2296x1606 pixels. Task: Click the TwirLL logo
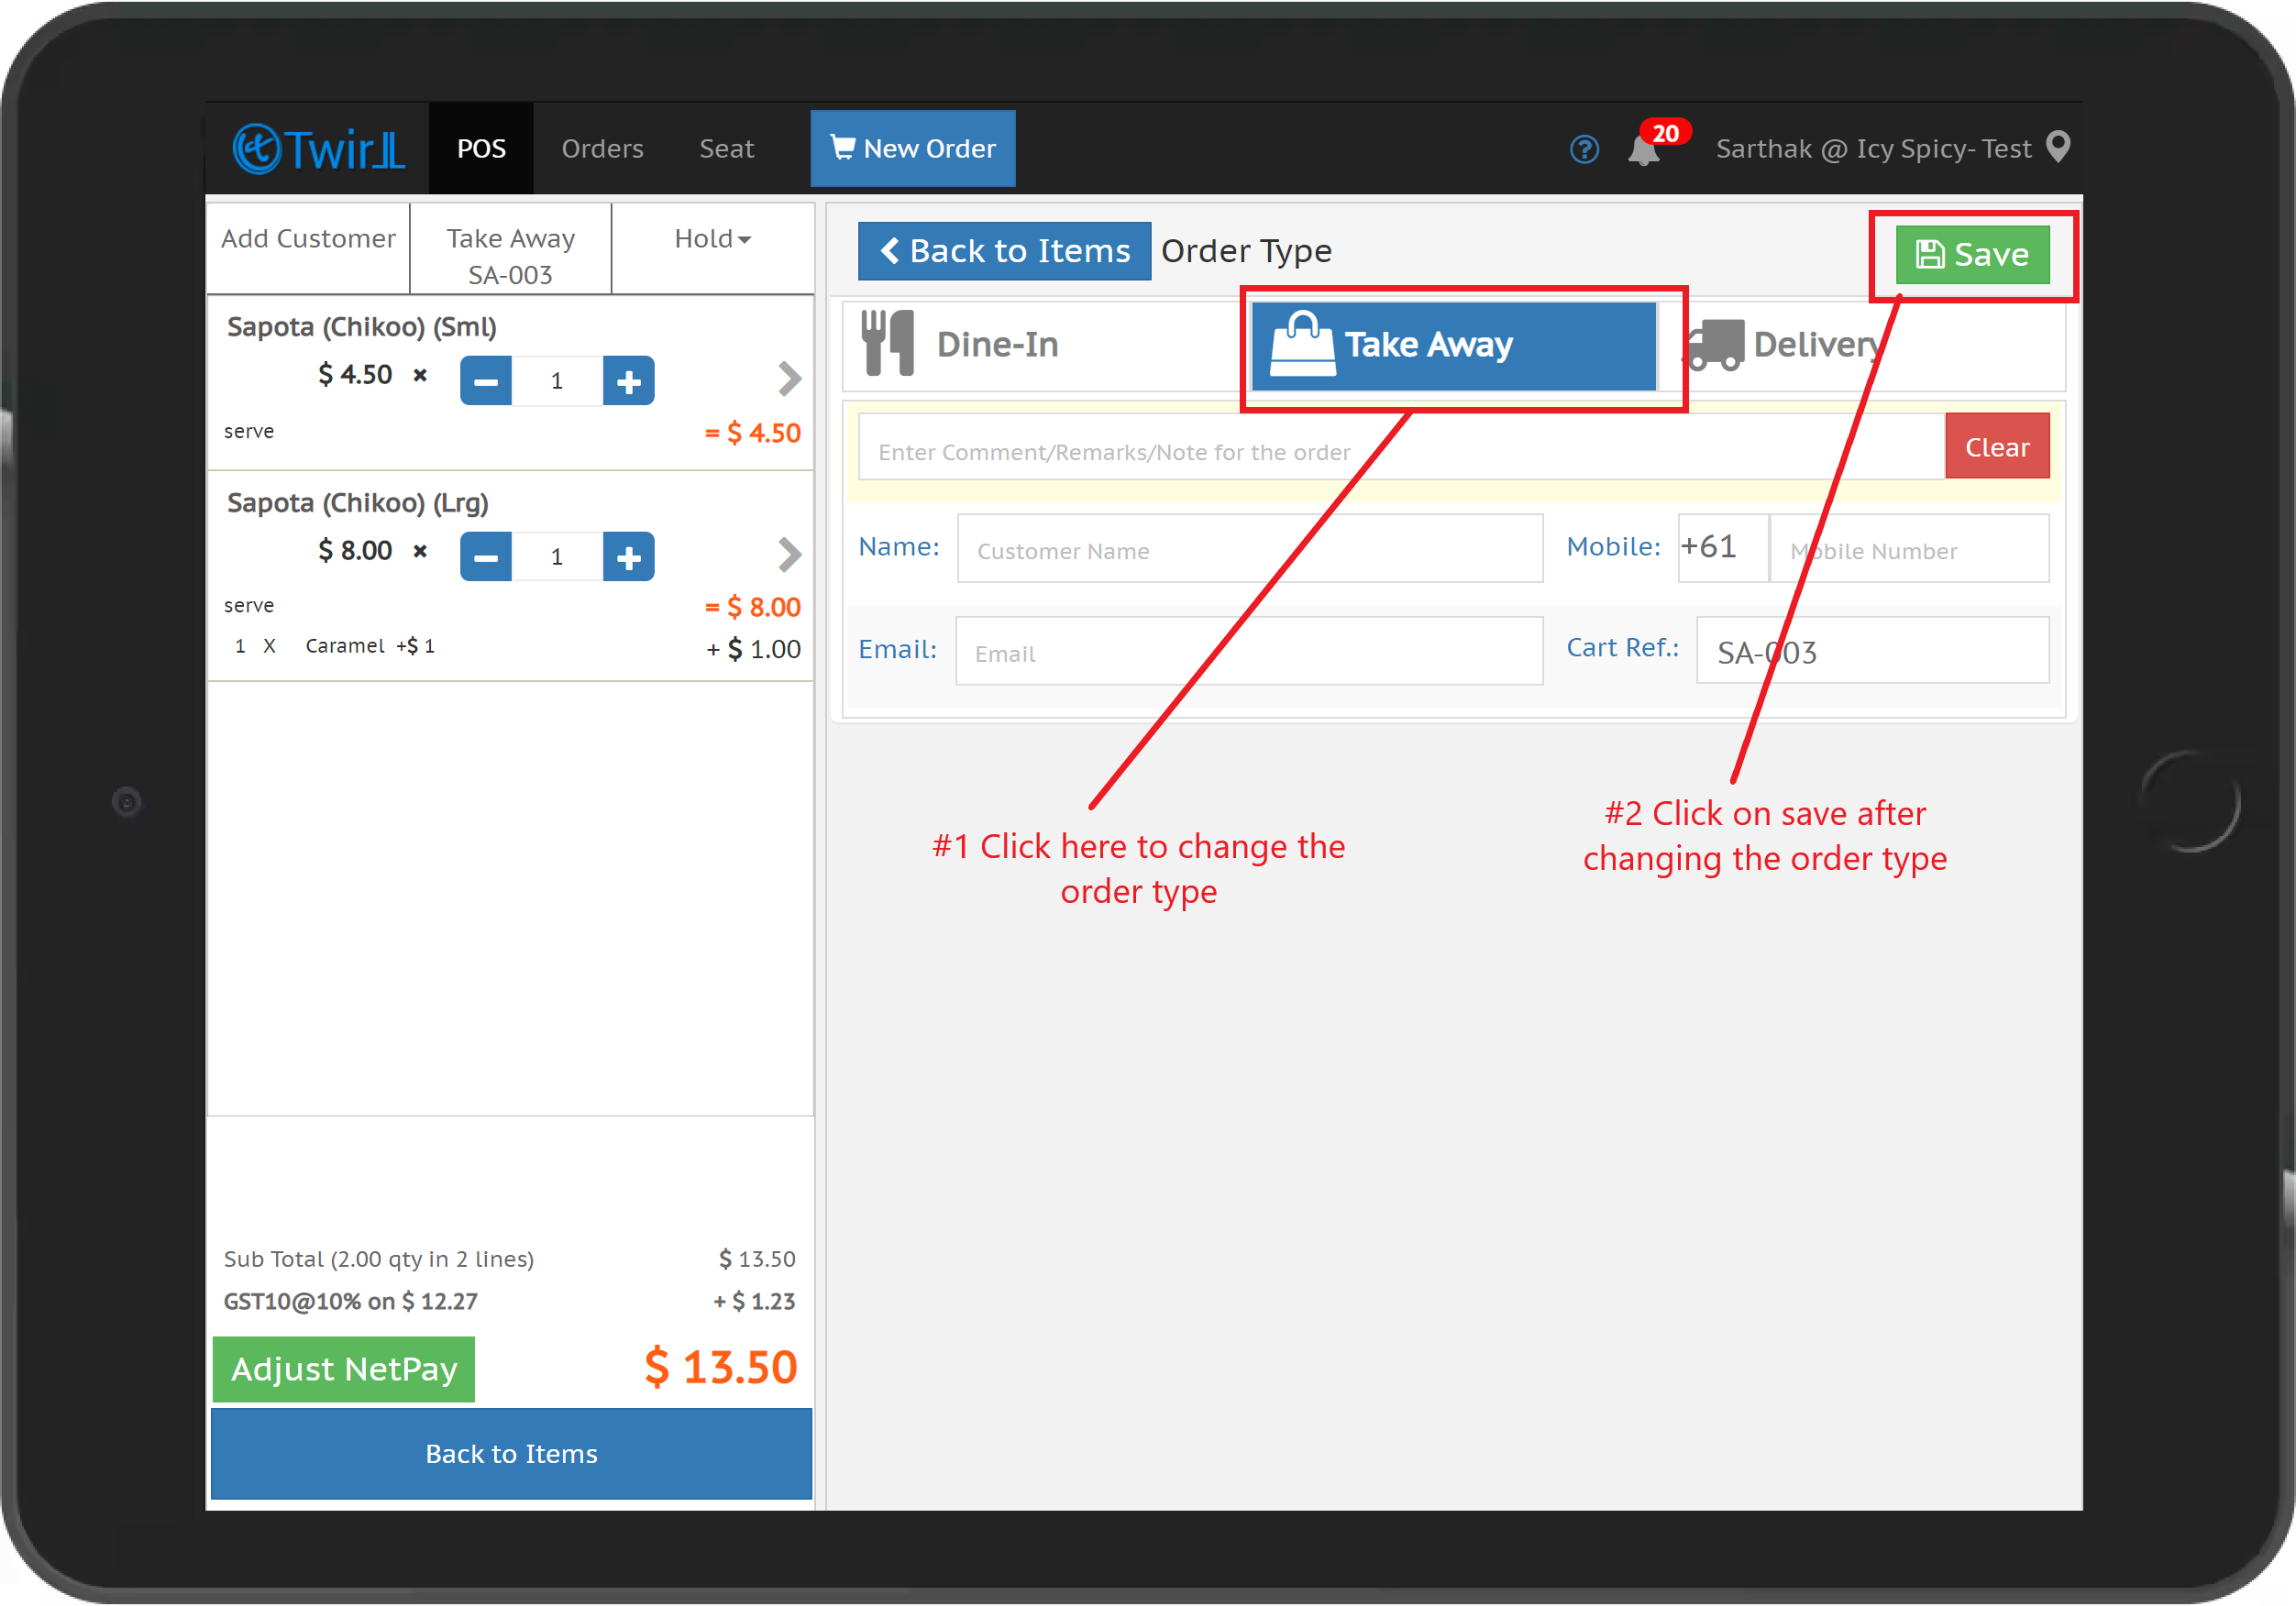pyautogui.click(x=319, y=149)
